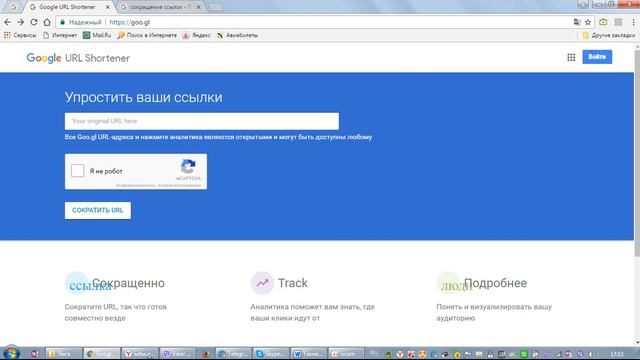This screenshot has width=640, height=360.
Task: Bookmark this page with the star icon
Action: 588,22
